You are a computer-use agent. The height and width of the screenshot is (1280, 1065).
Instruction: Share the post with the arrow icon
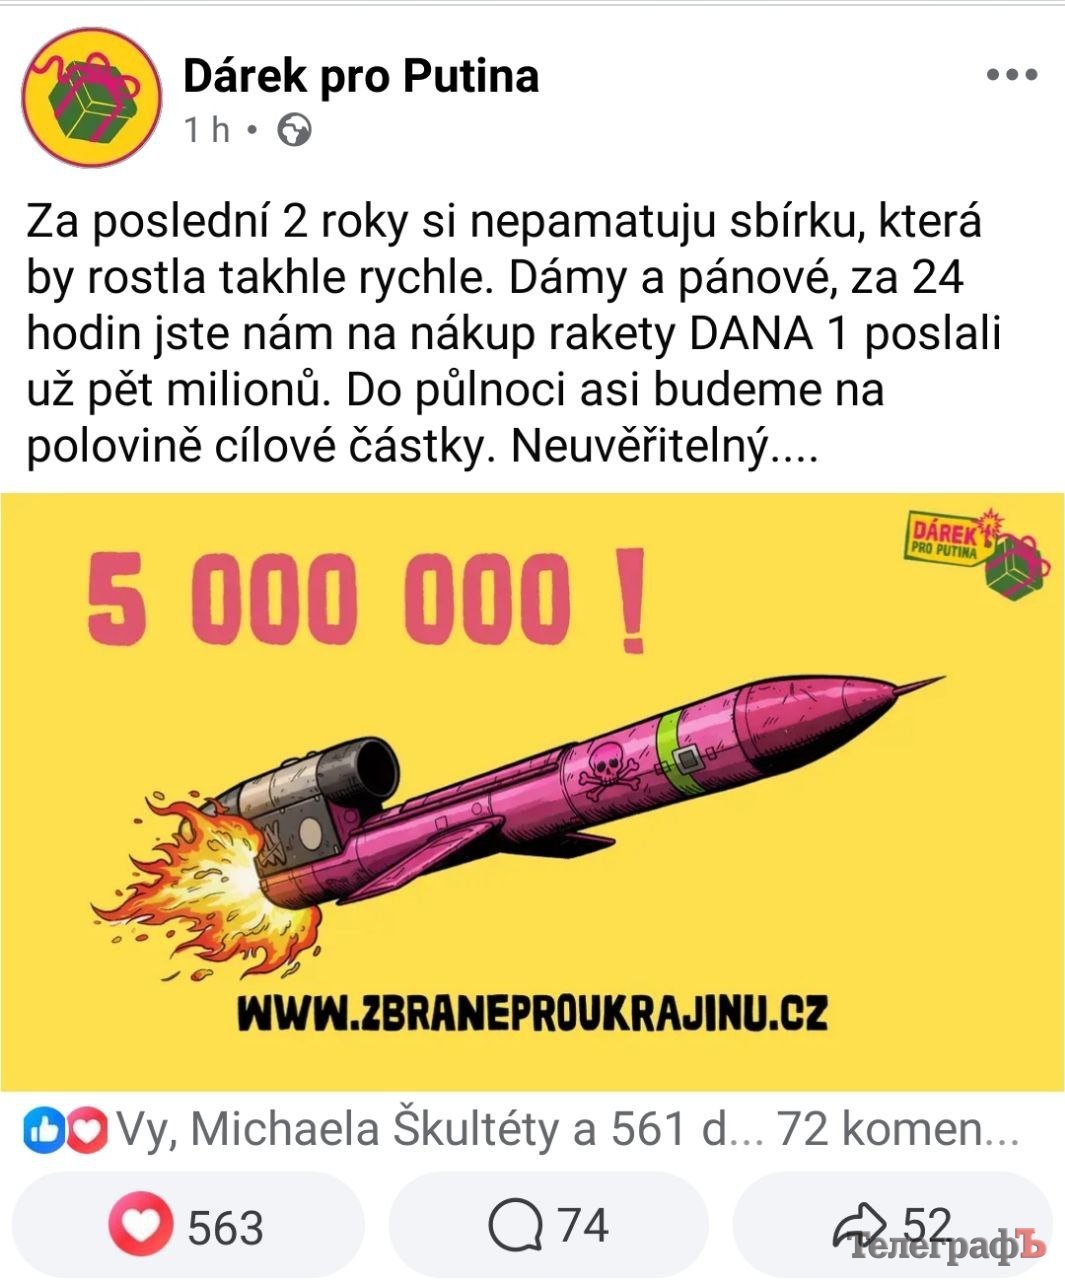pos(861,1226)
